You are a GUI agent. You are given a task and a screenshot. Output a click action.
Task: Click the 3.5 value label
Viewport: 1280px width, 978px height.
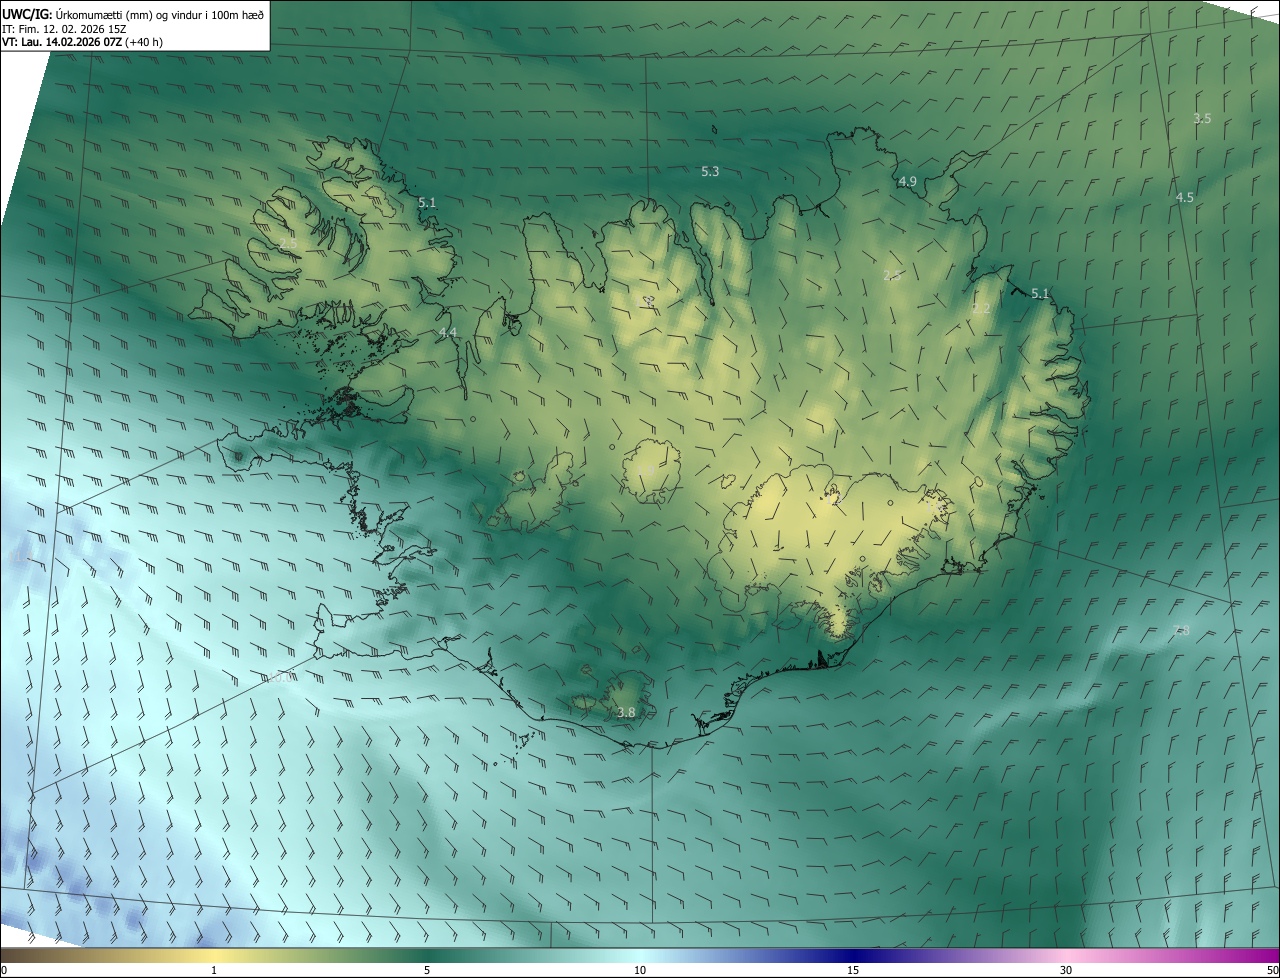1202,119
